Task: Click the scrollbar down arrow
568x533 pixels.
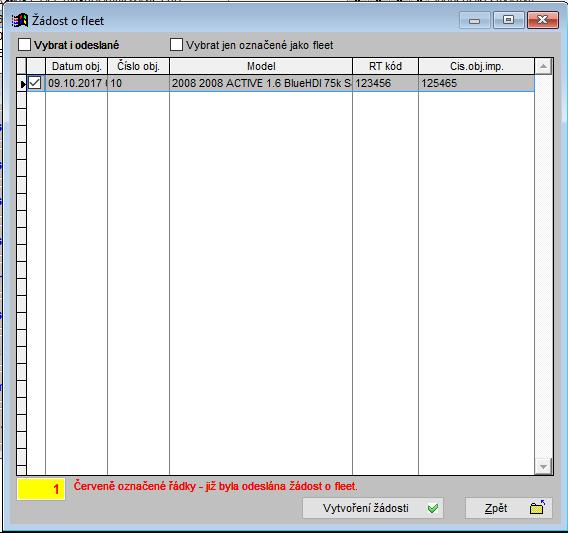Action: pos(543,467)
